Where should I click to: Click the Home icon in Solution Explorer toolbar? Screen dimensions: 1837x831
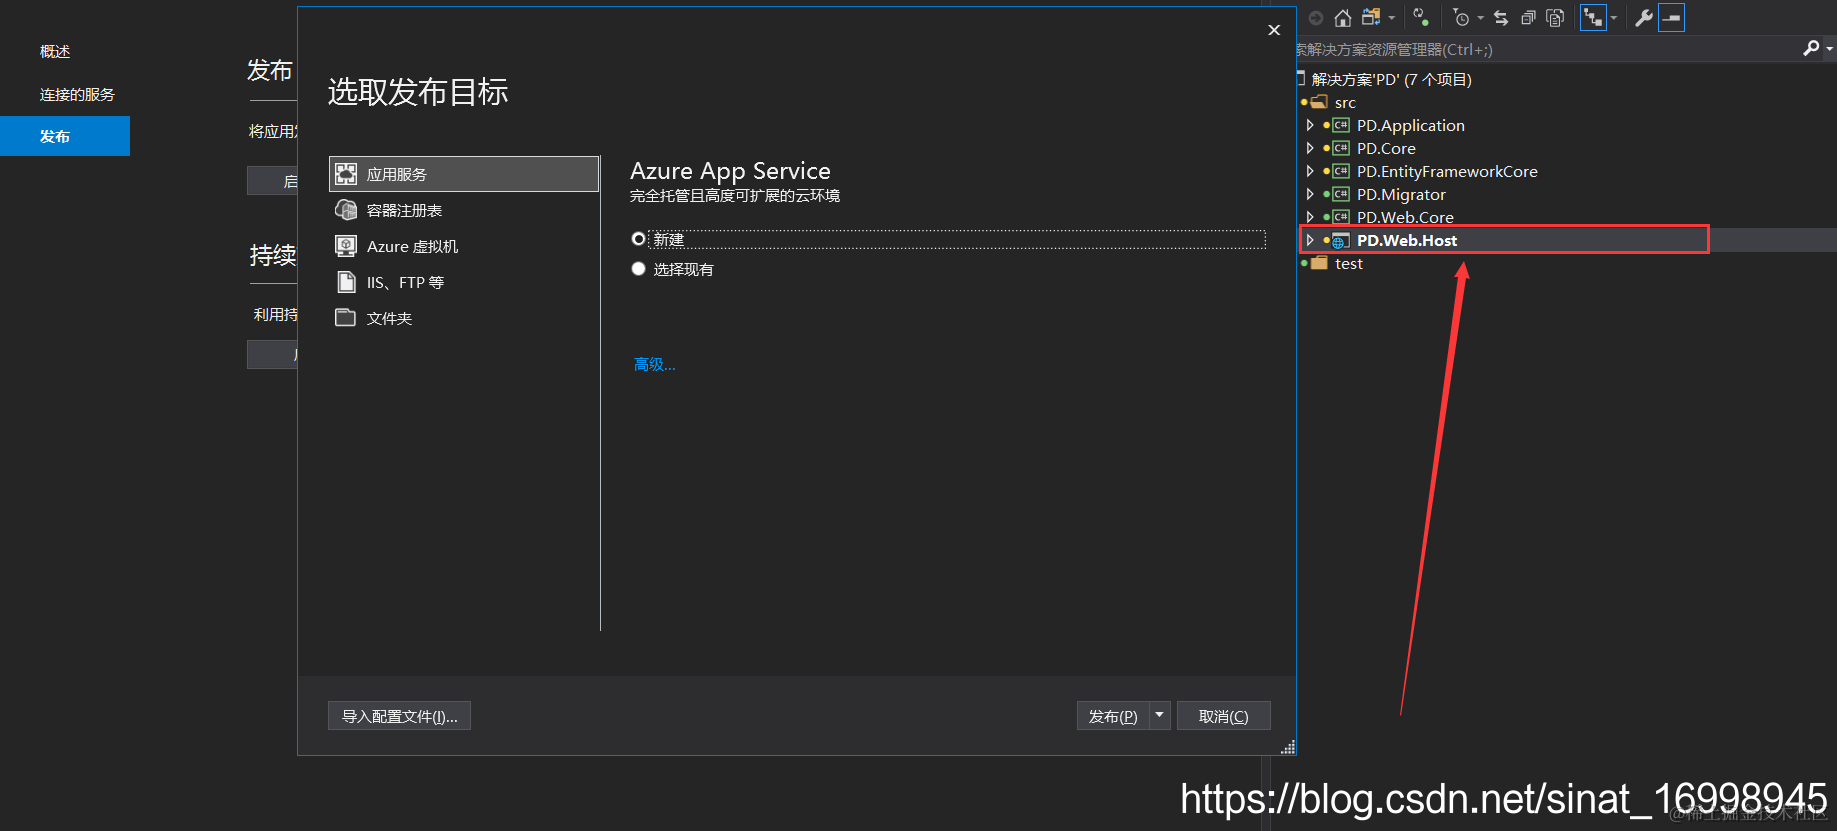[1342, 18]
